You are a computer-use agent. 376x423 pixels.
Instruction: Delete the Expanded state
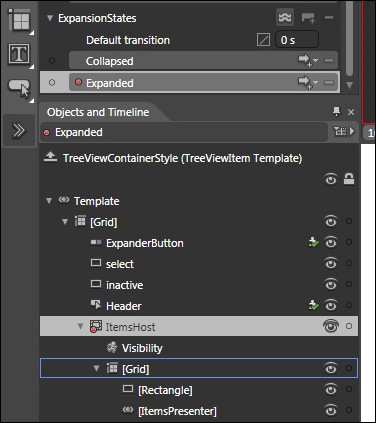(x=329, y=82)
